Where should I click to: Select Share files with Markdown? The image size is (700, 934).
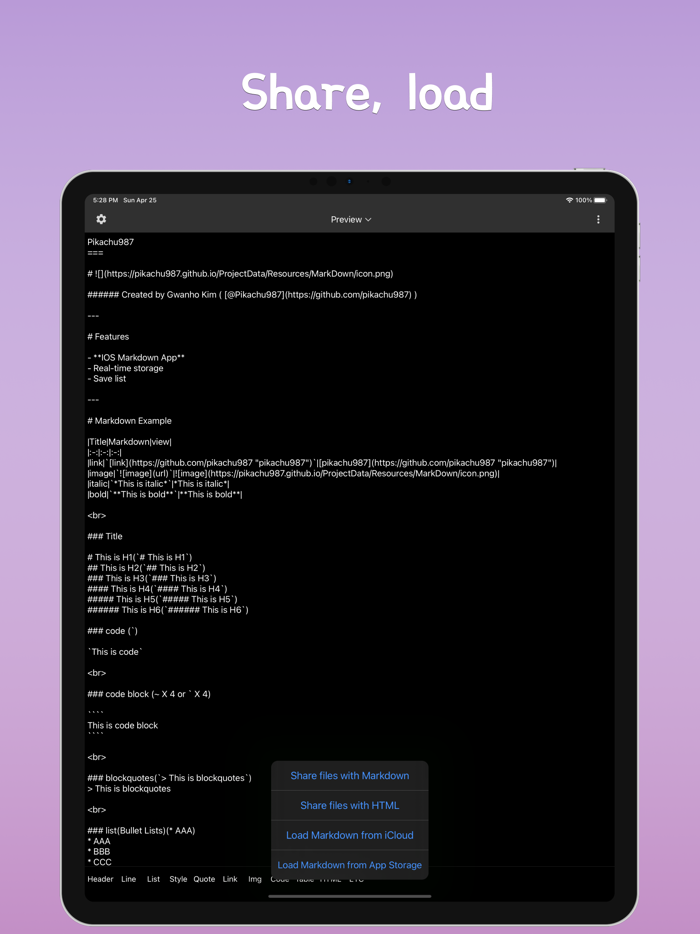[350, 776]
